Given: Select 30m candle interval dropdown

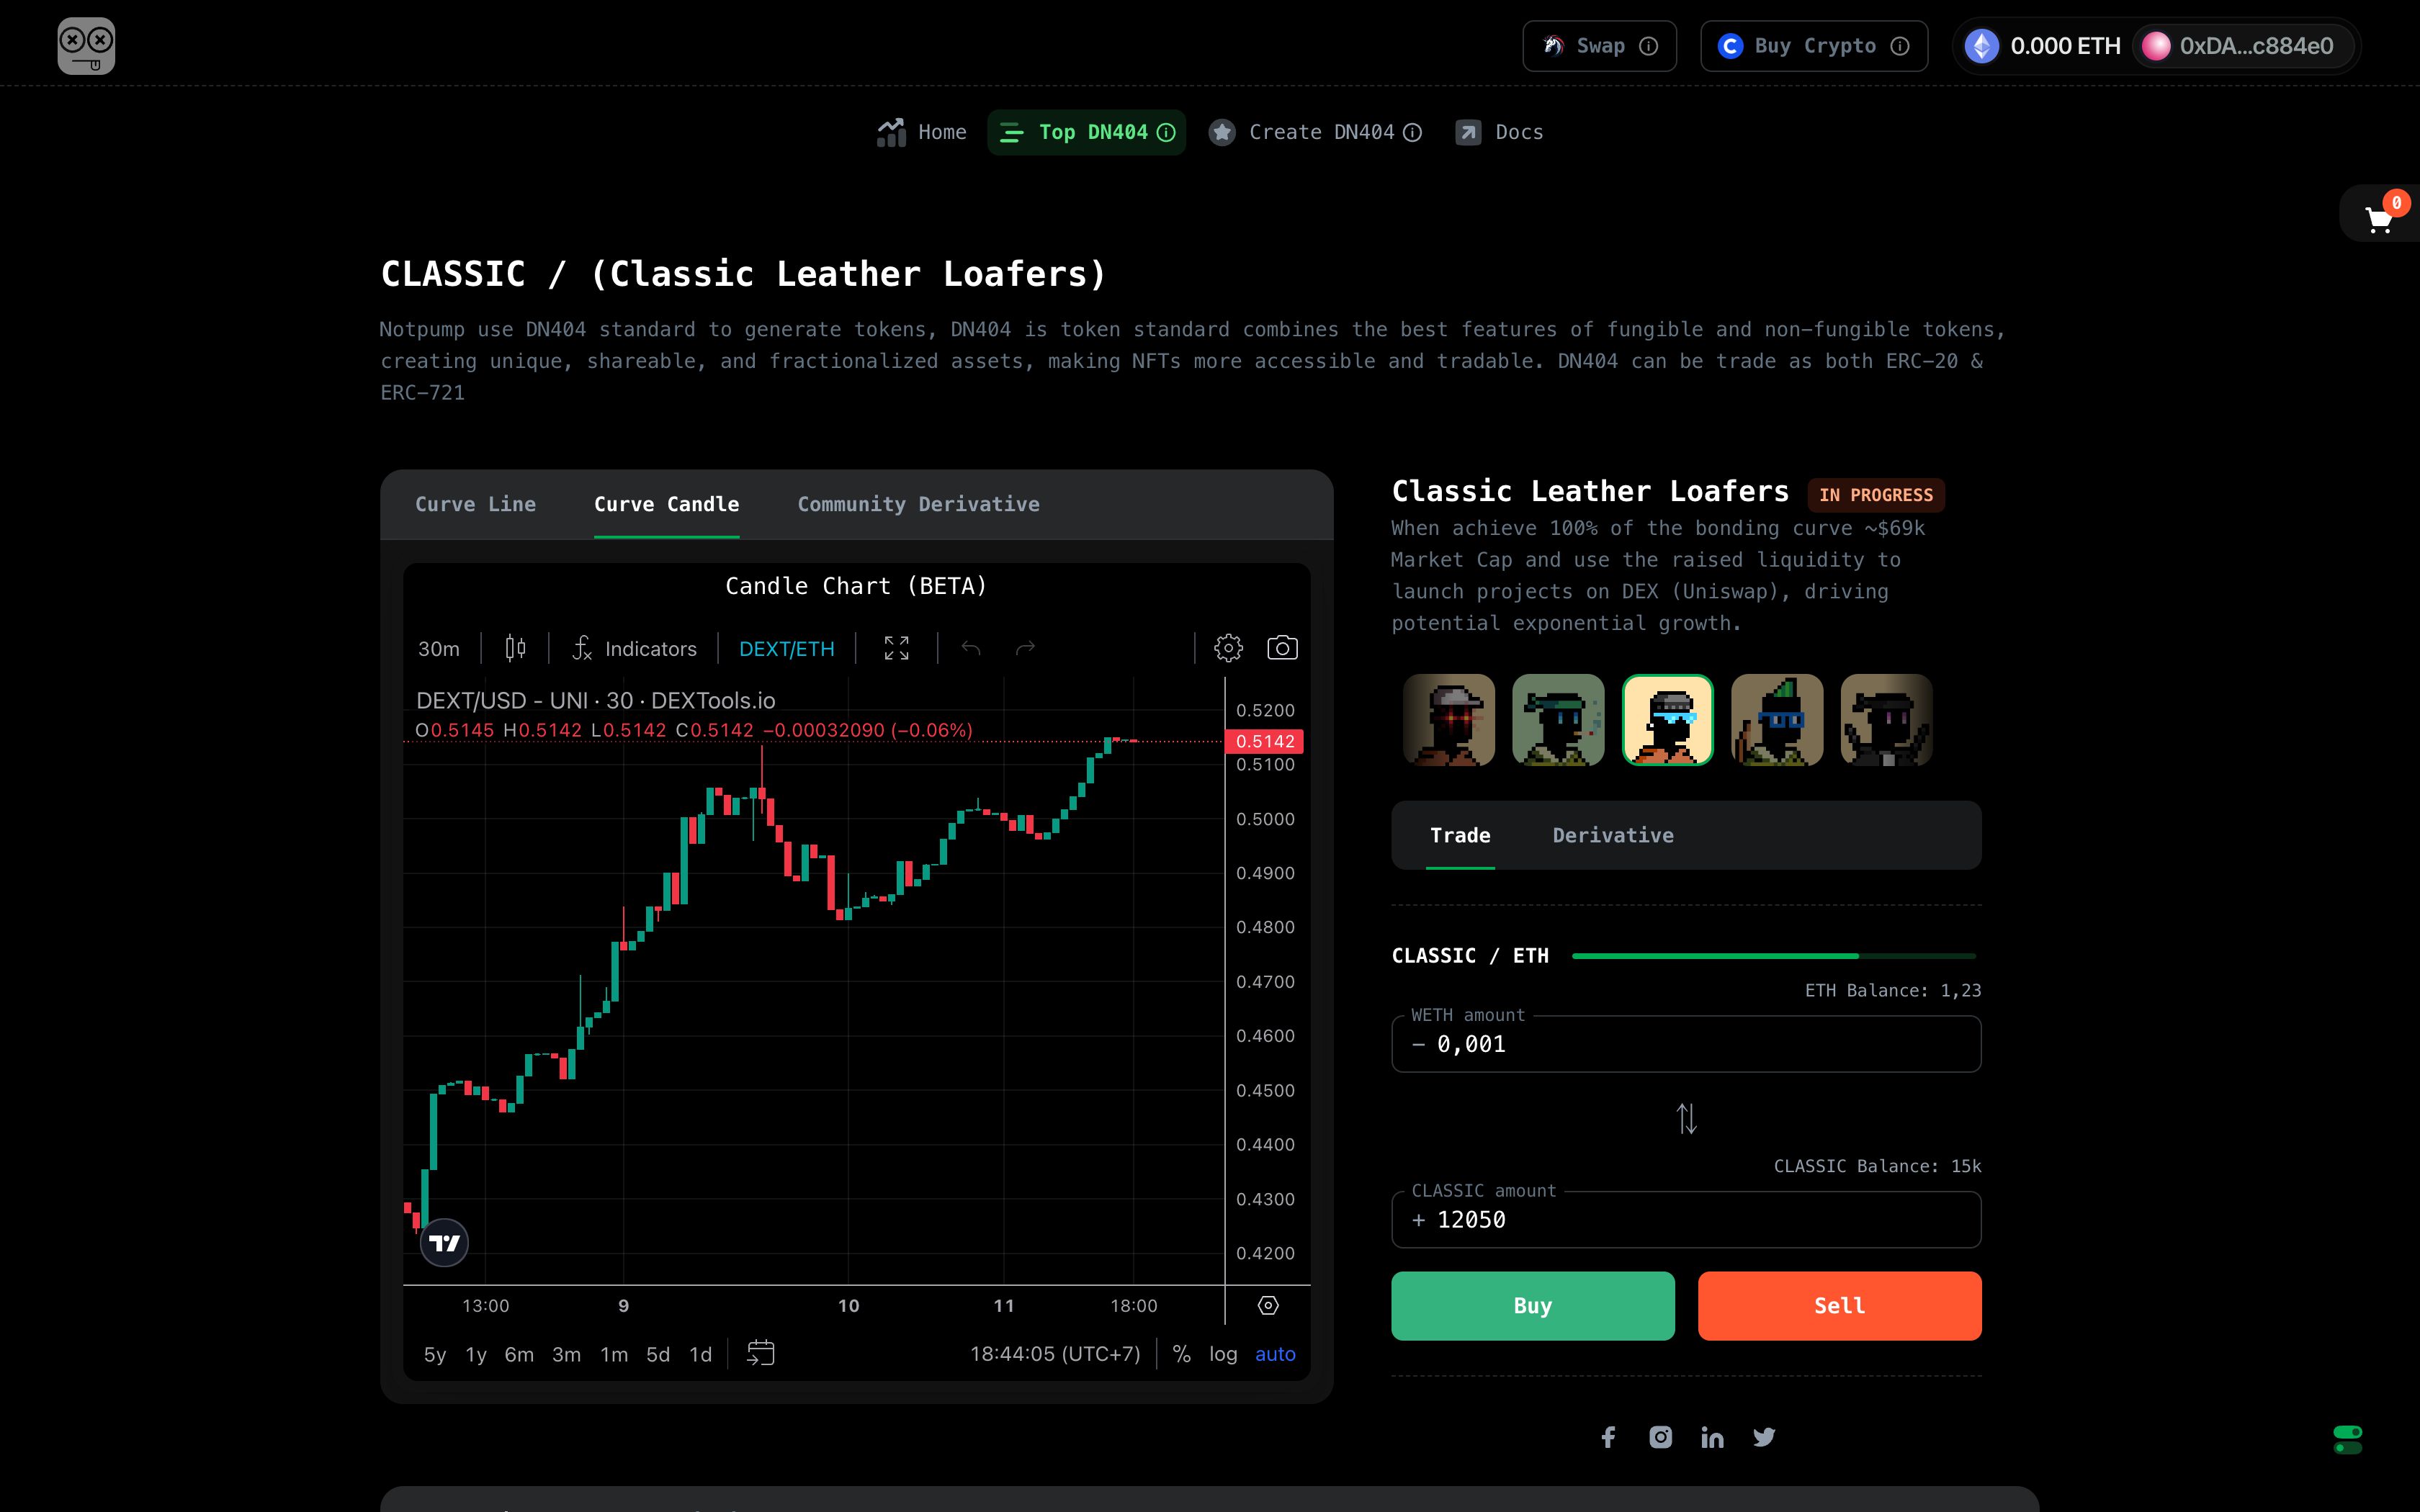Looking at the screenshot, I should (x=436, y=648).
